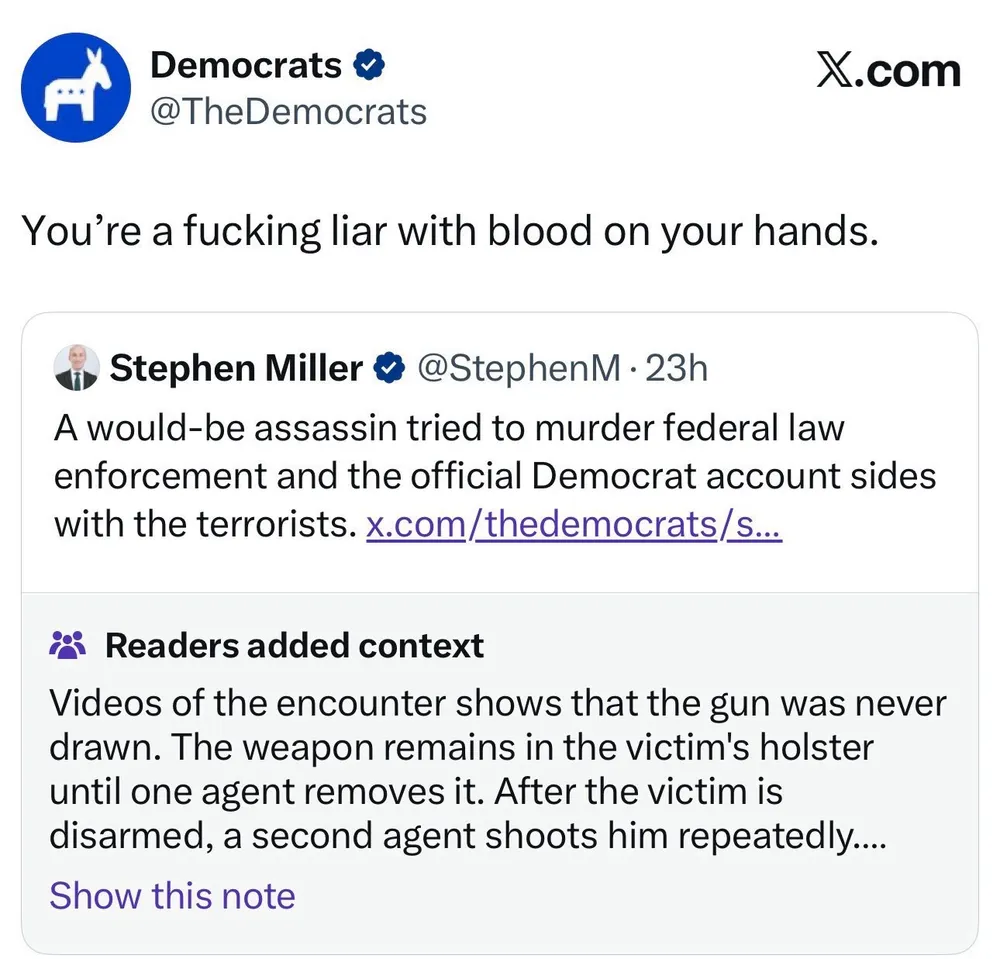
Task: Open Stephen Miller's small profile photo
Action: tap(76, 368)
